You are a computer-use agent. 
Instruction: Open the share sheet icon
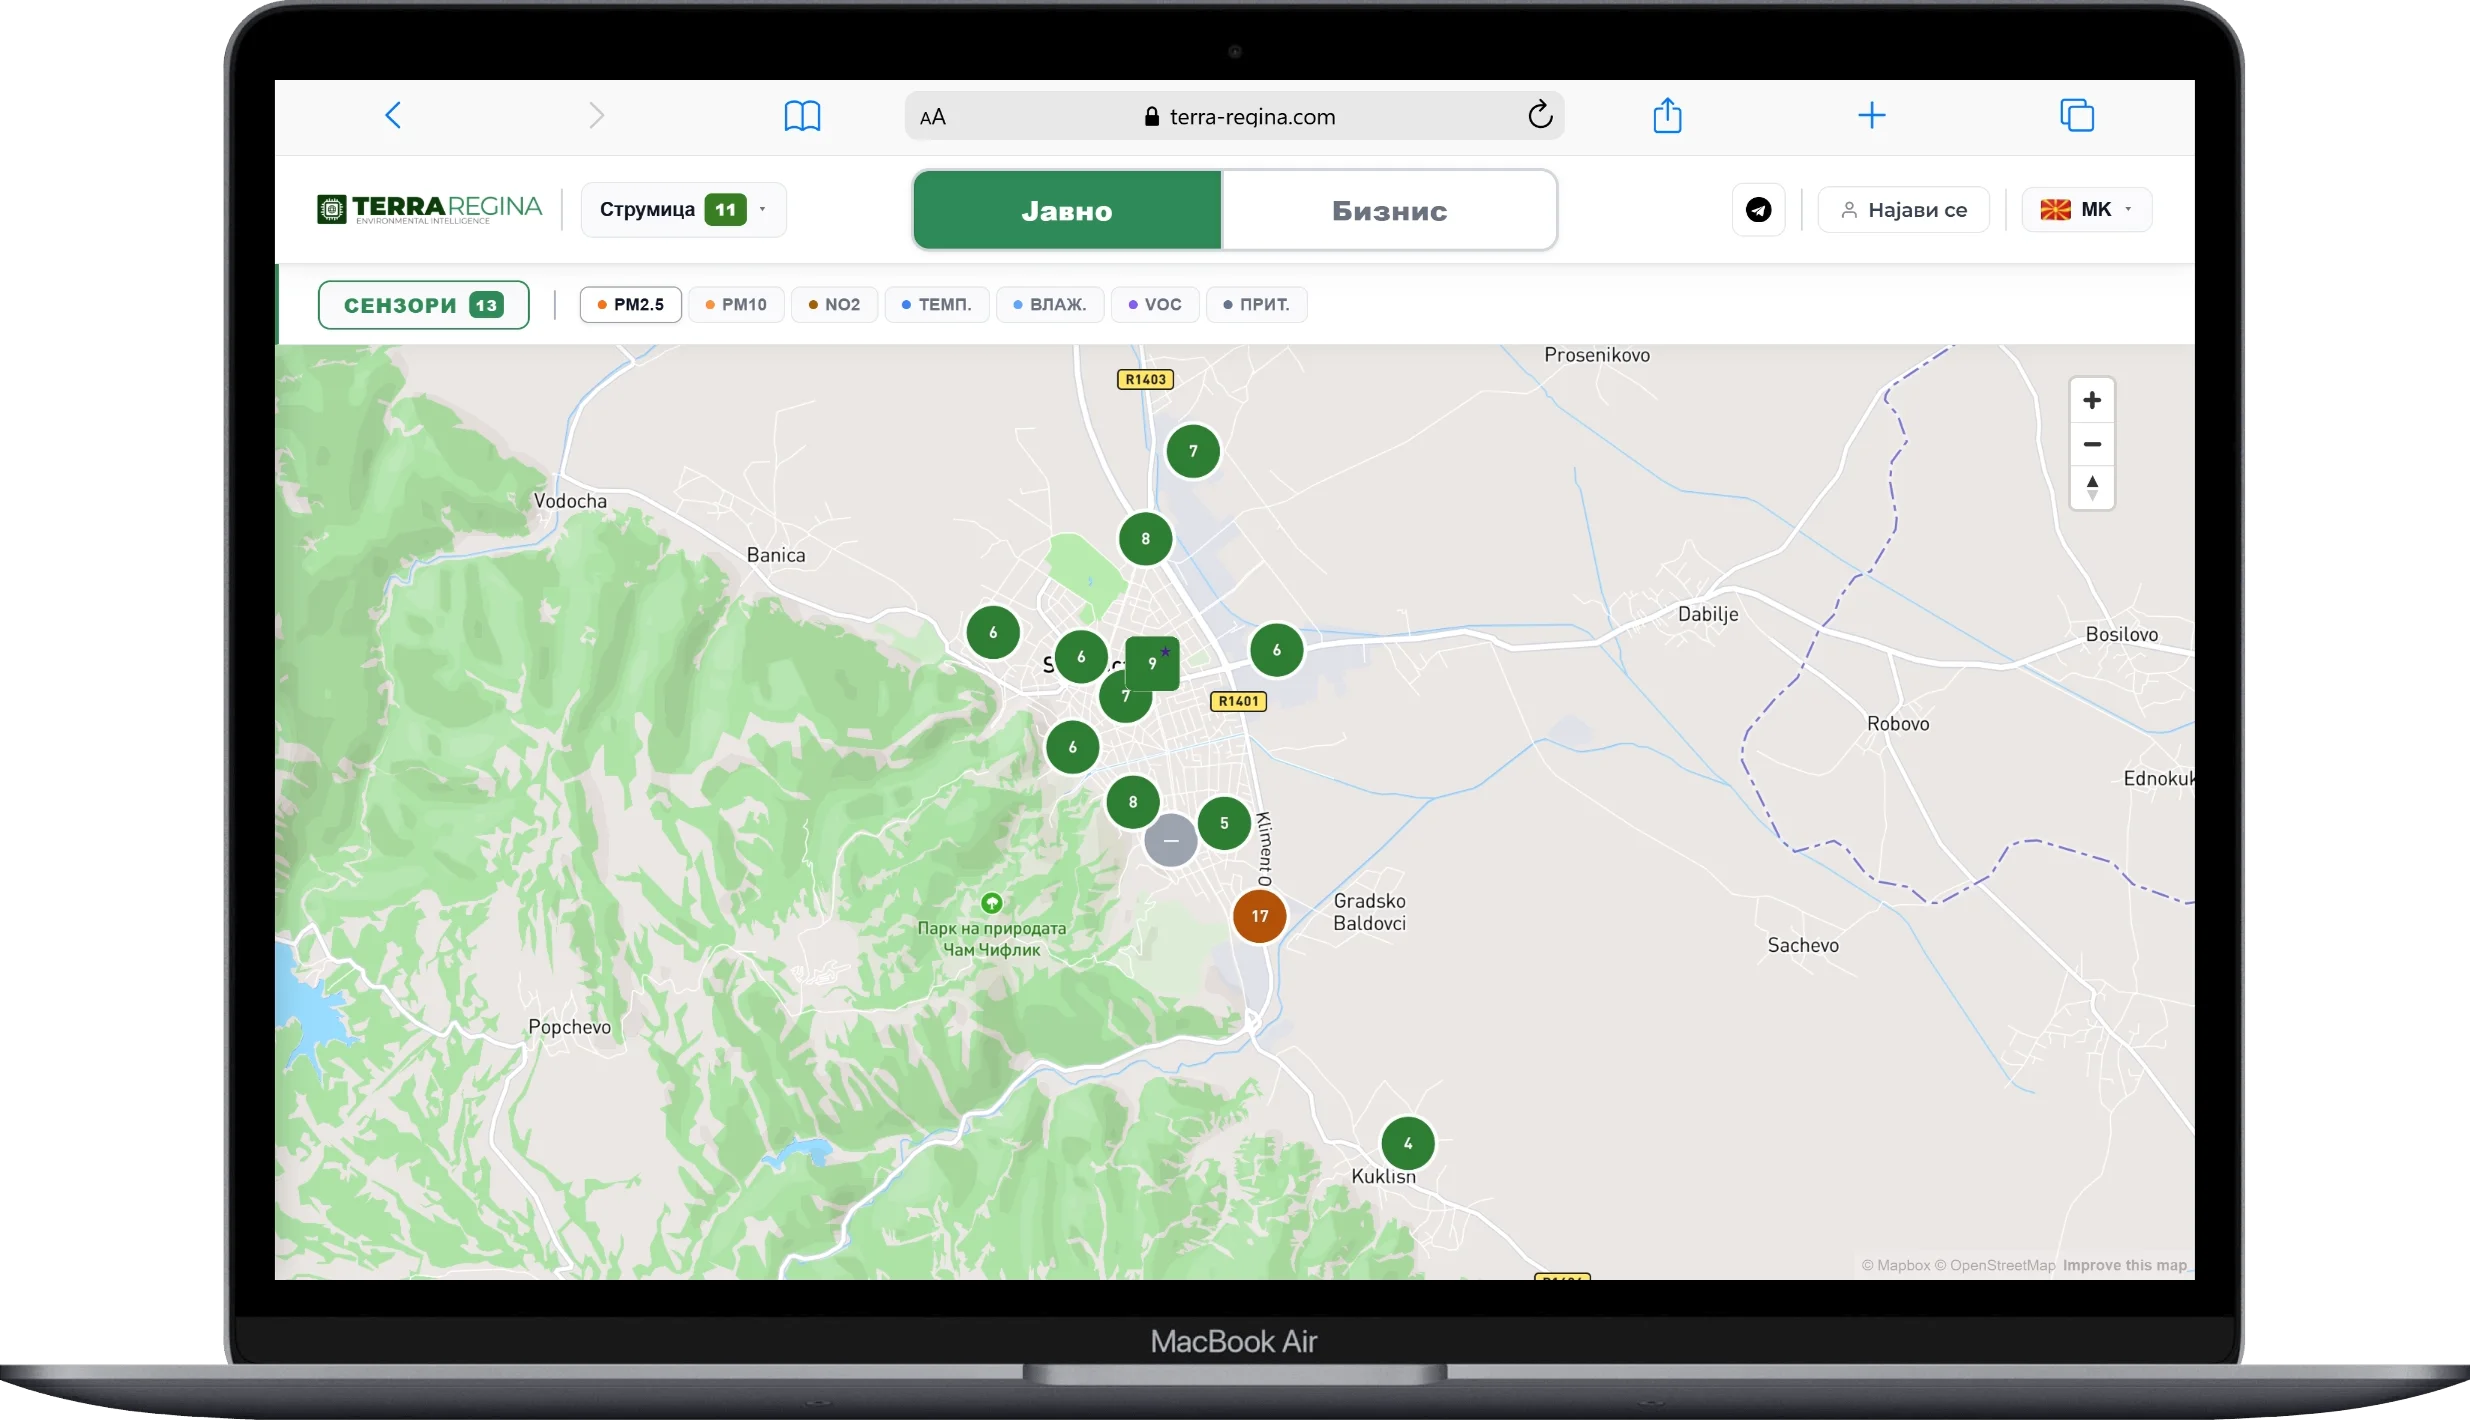click(x=1667, y=115)
